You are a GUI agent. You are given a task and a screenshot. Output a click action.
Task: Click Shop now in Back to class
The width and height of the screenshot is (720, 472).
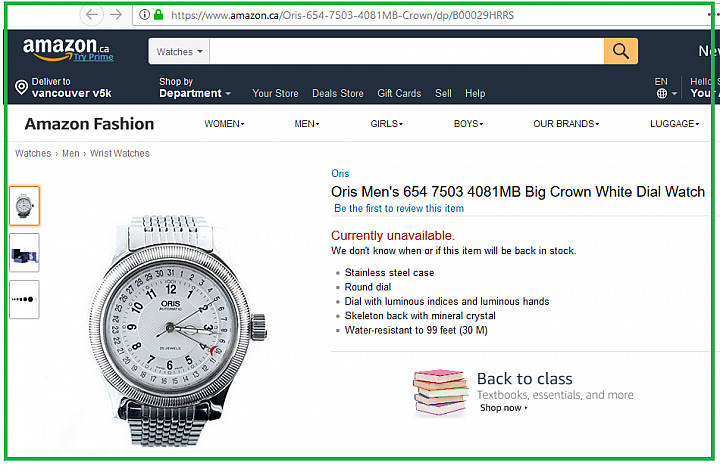(x=503, y=408)
